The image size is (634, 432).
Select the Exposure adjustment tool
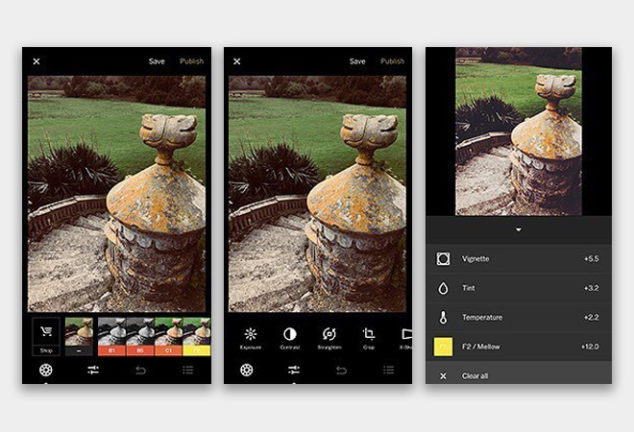pos(250,334)
